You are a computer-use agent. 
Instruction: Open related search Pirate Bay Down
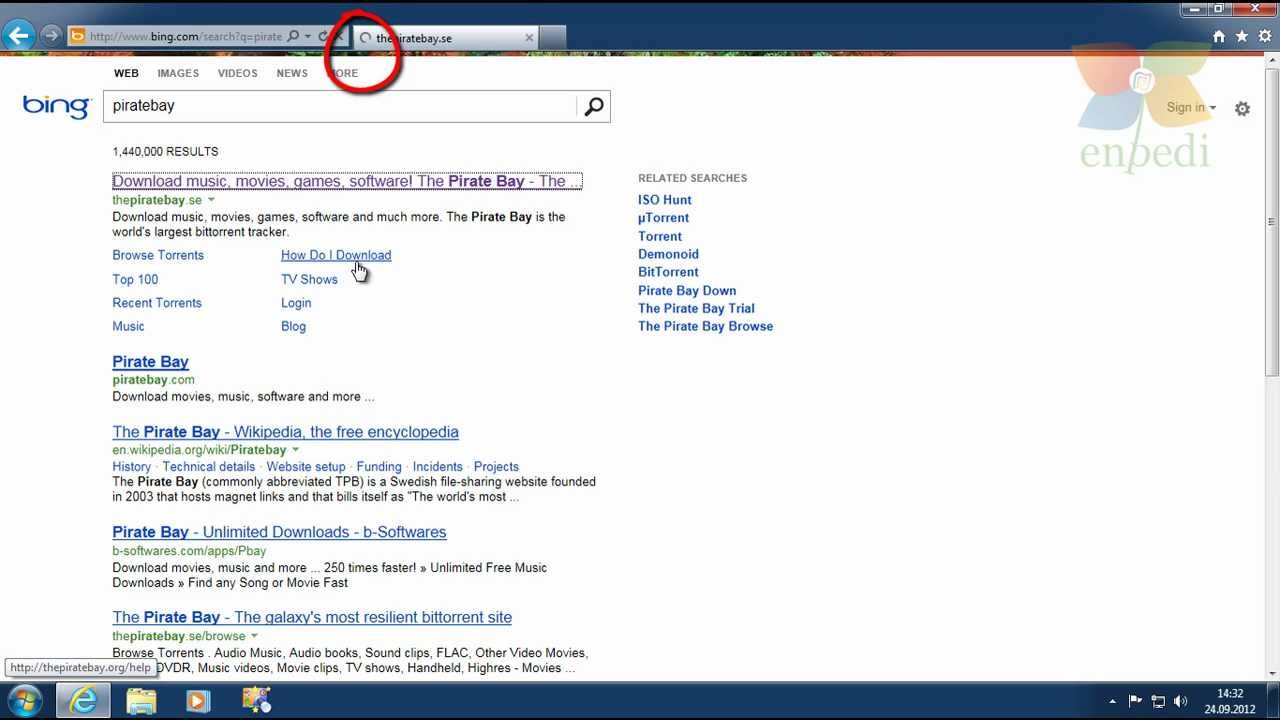point(687,291)
